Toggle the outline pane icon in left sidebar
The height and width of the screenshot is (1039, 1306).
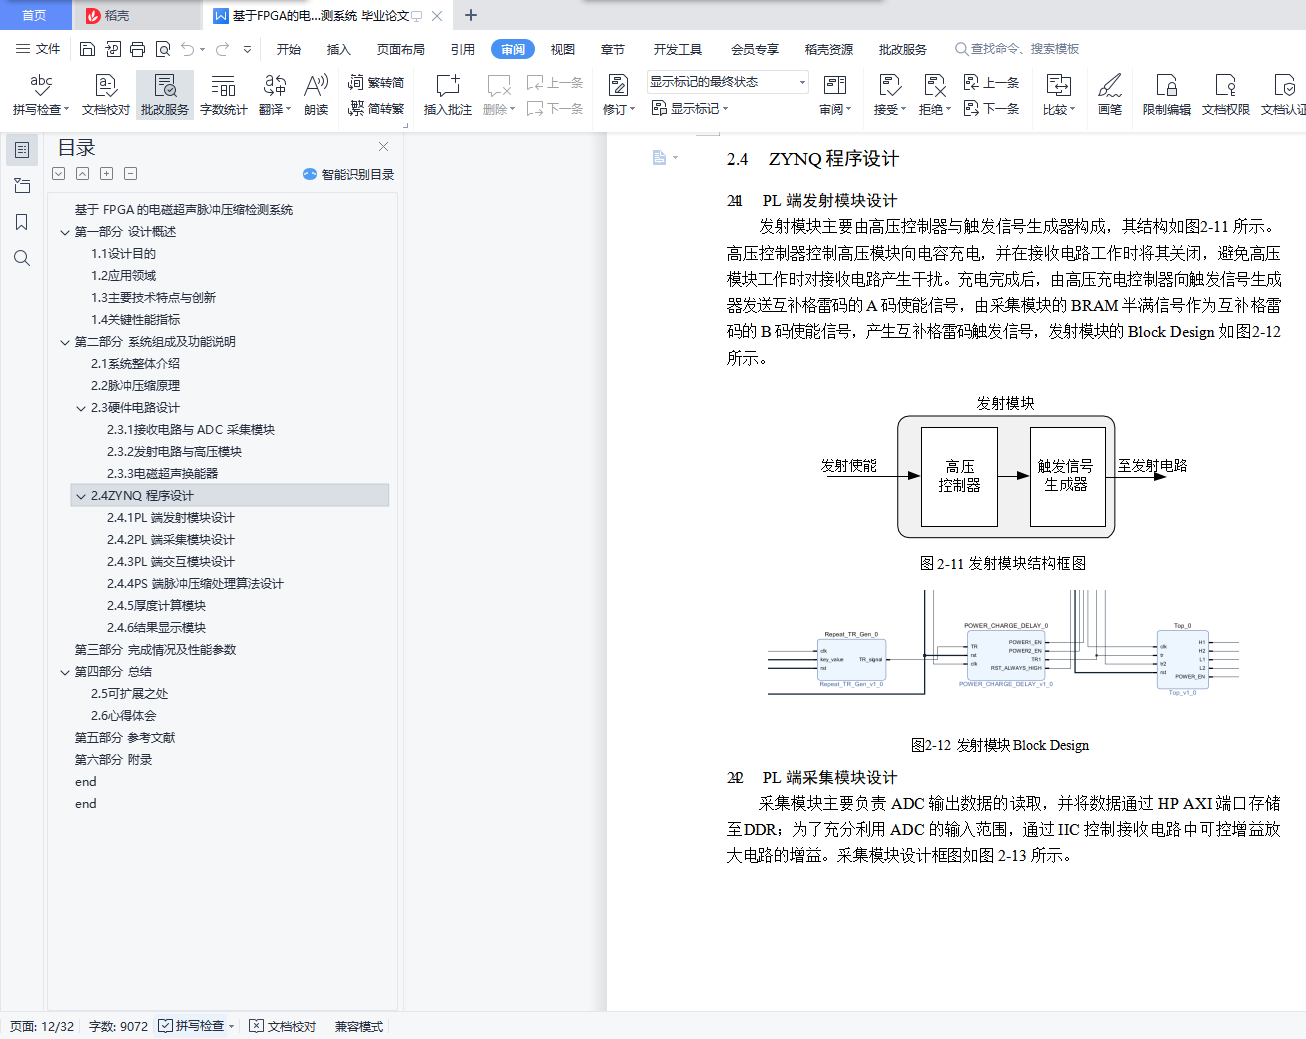(22, 150)
